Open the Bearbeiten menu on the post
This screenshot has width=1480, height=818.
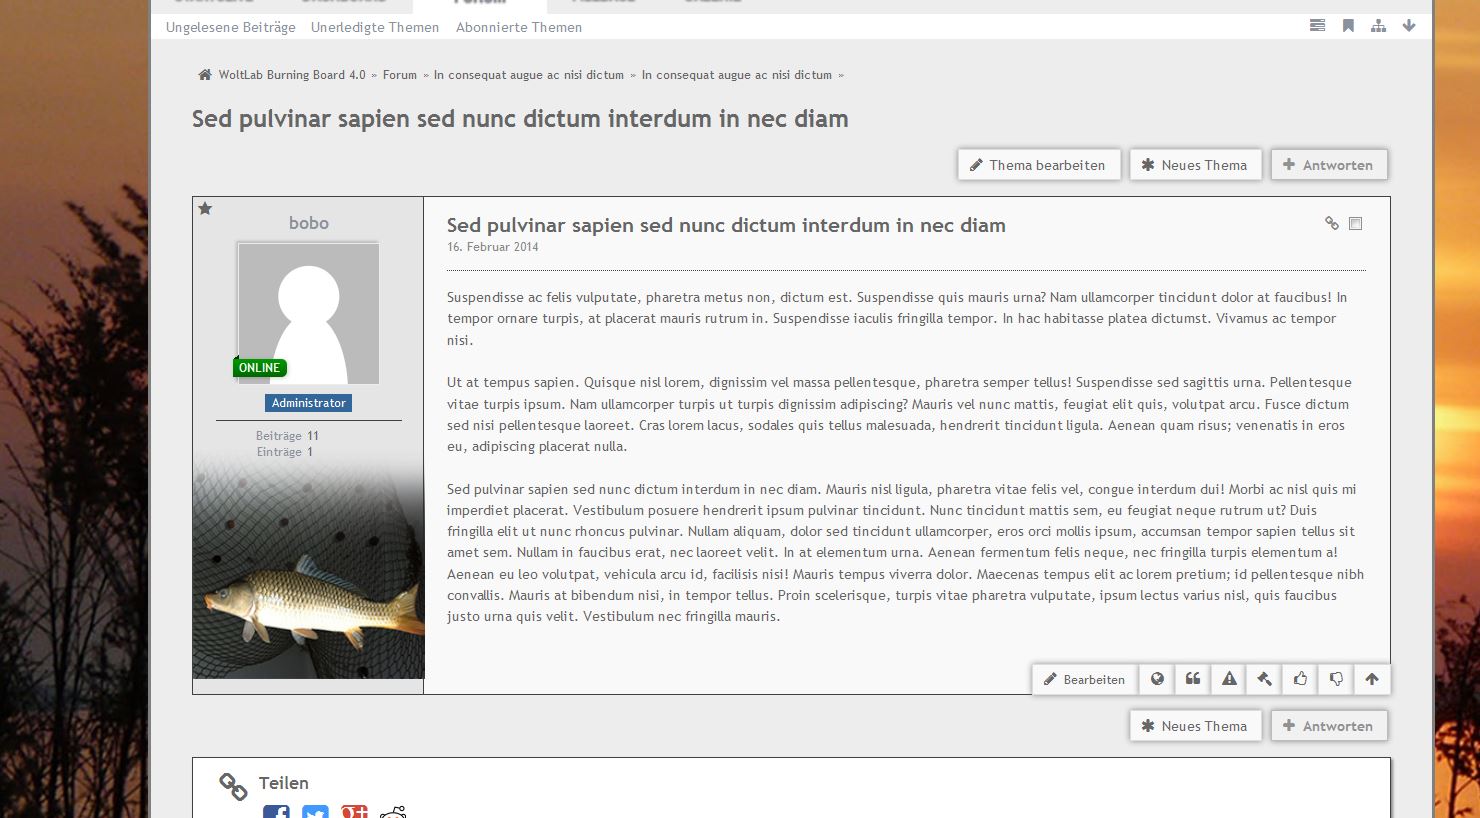point(1084,679)
